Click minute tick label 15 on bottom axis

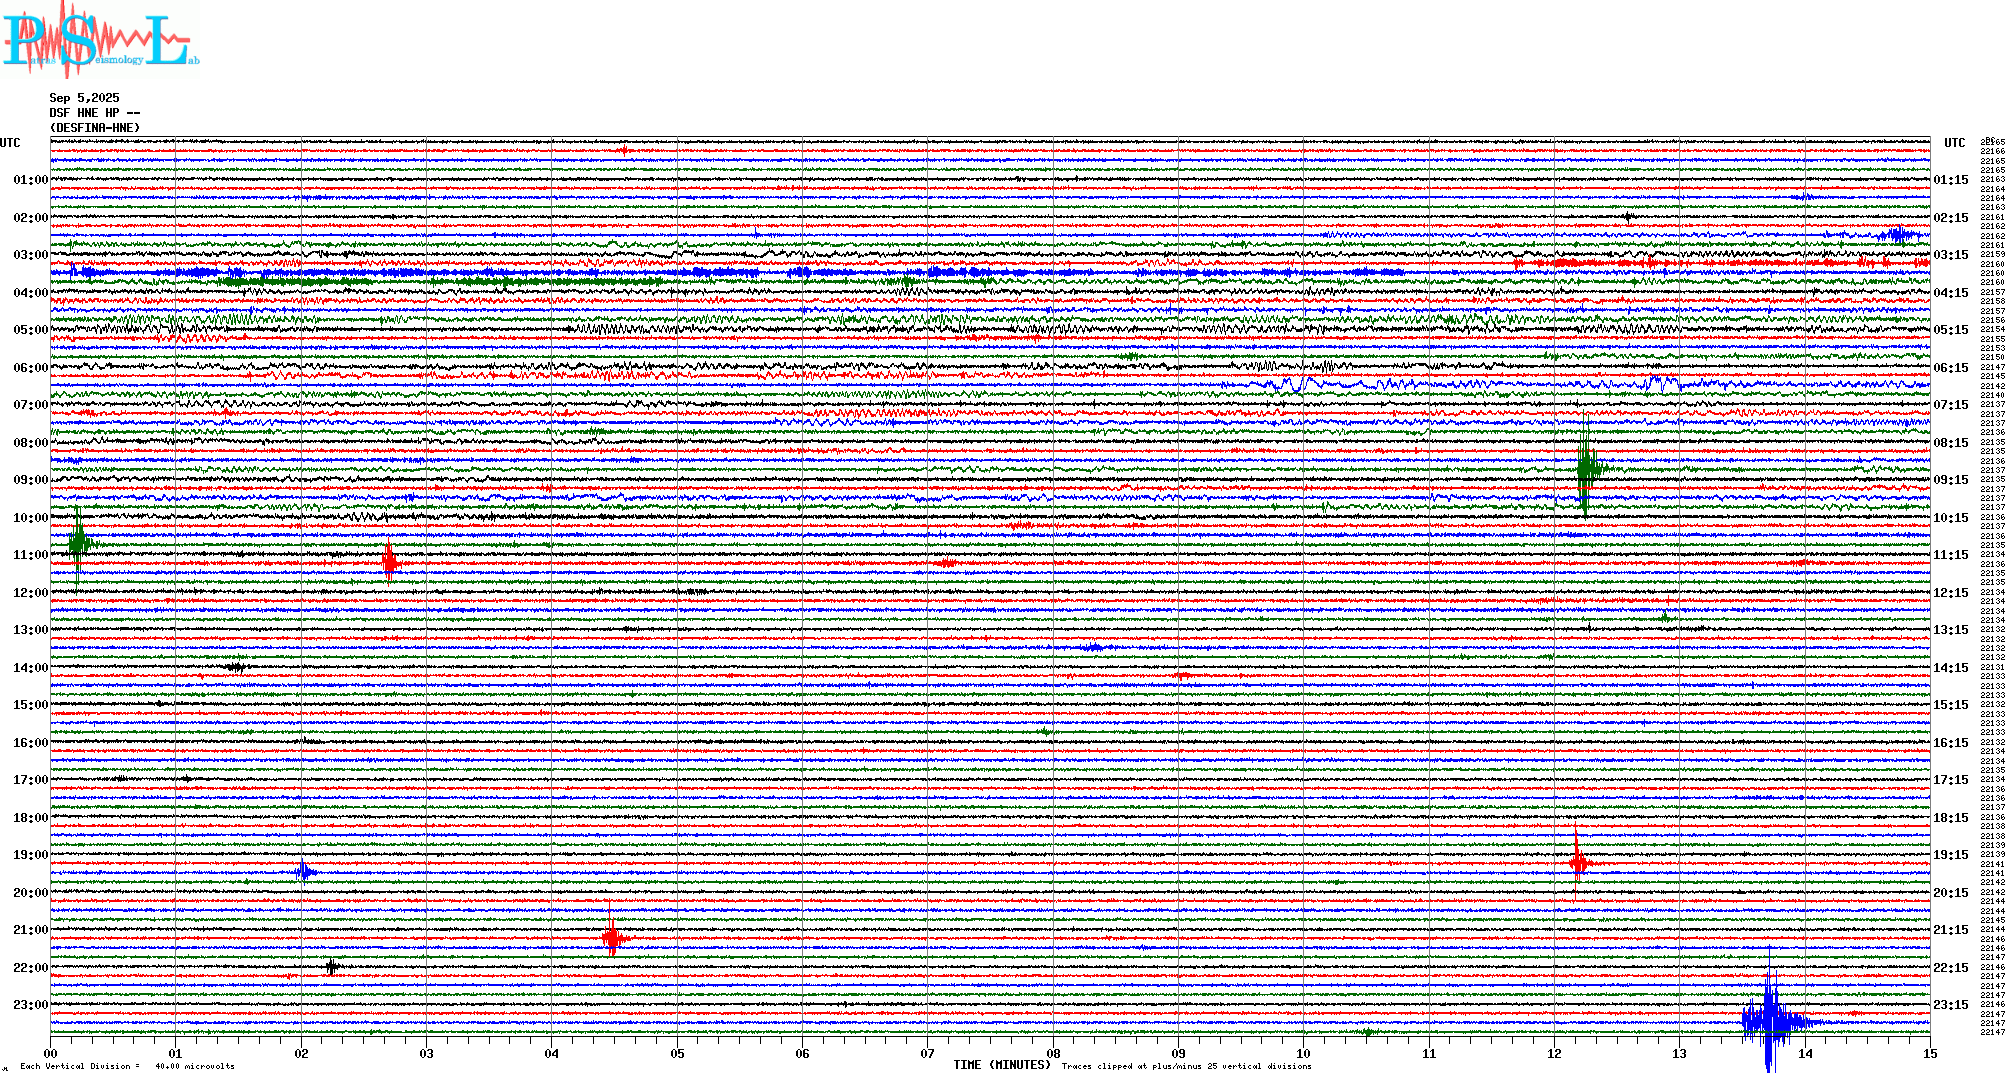click(1930, 1054)
